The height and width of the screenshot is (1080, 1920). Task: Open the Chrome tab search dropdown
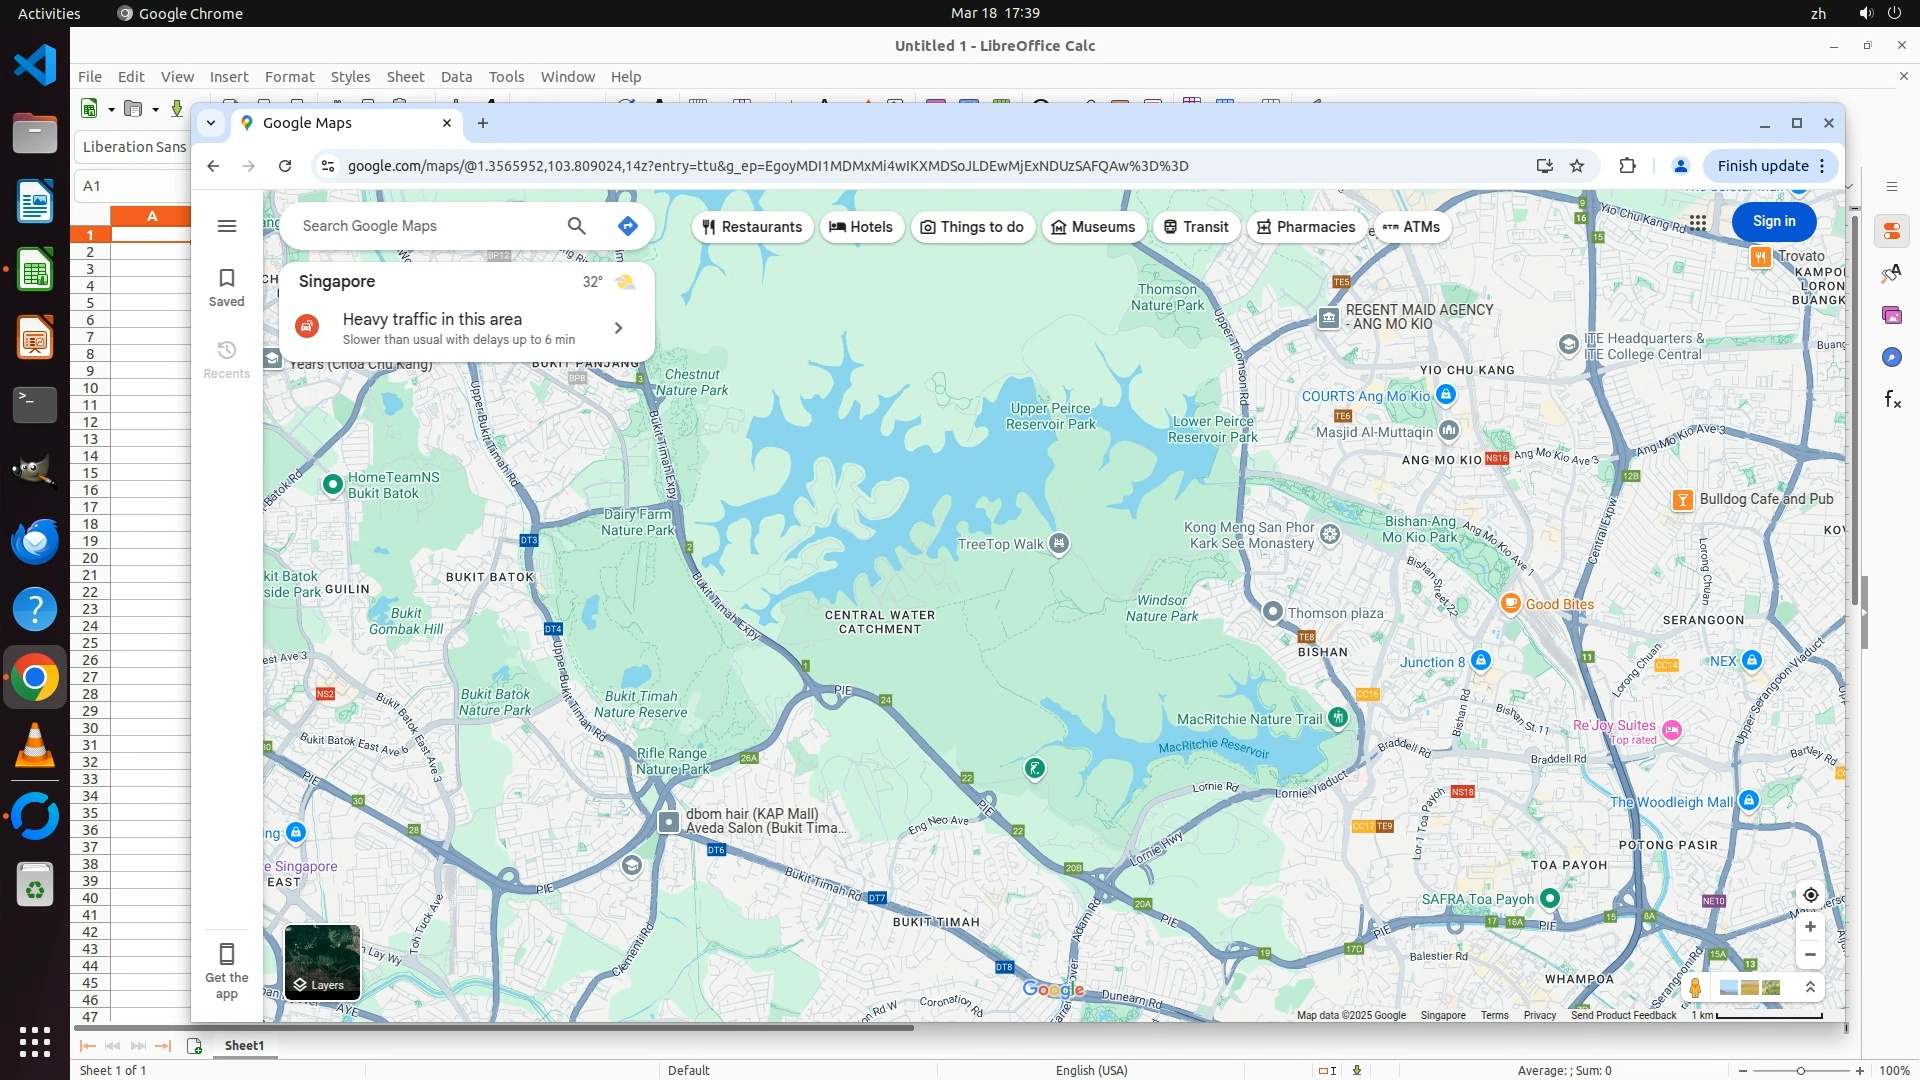[x=211, y=123]
